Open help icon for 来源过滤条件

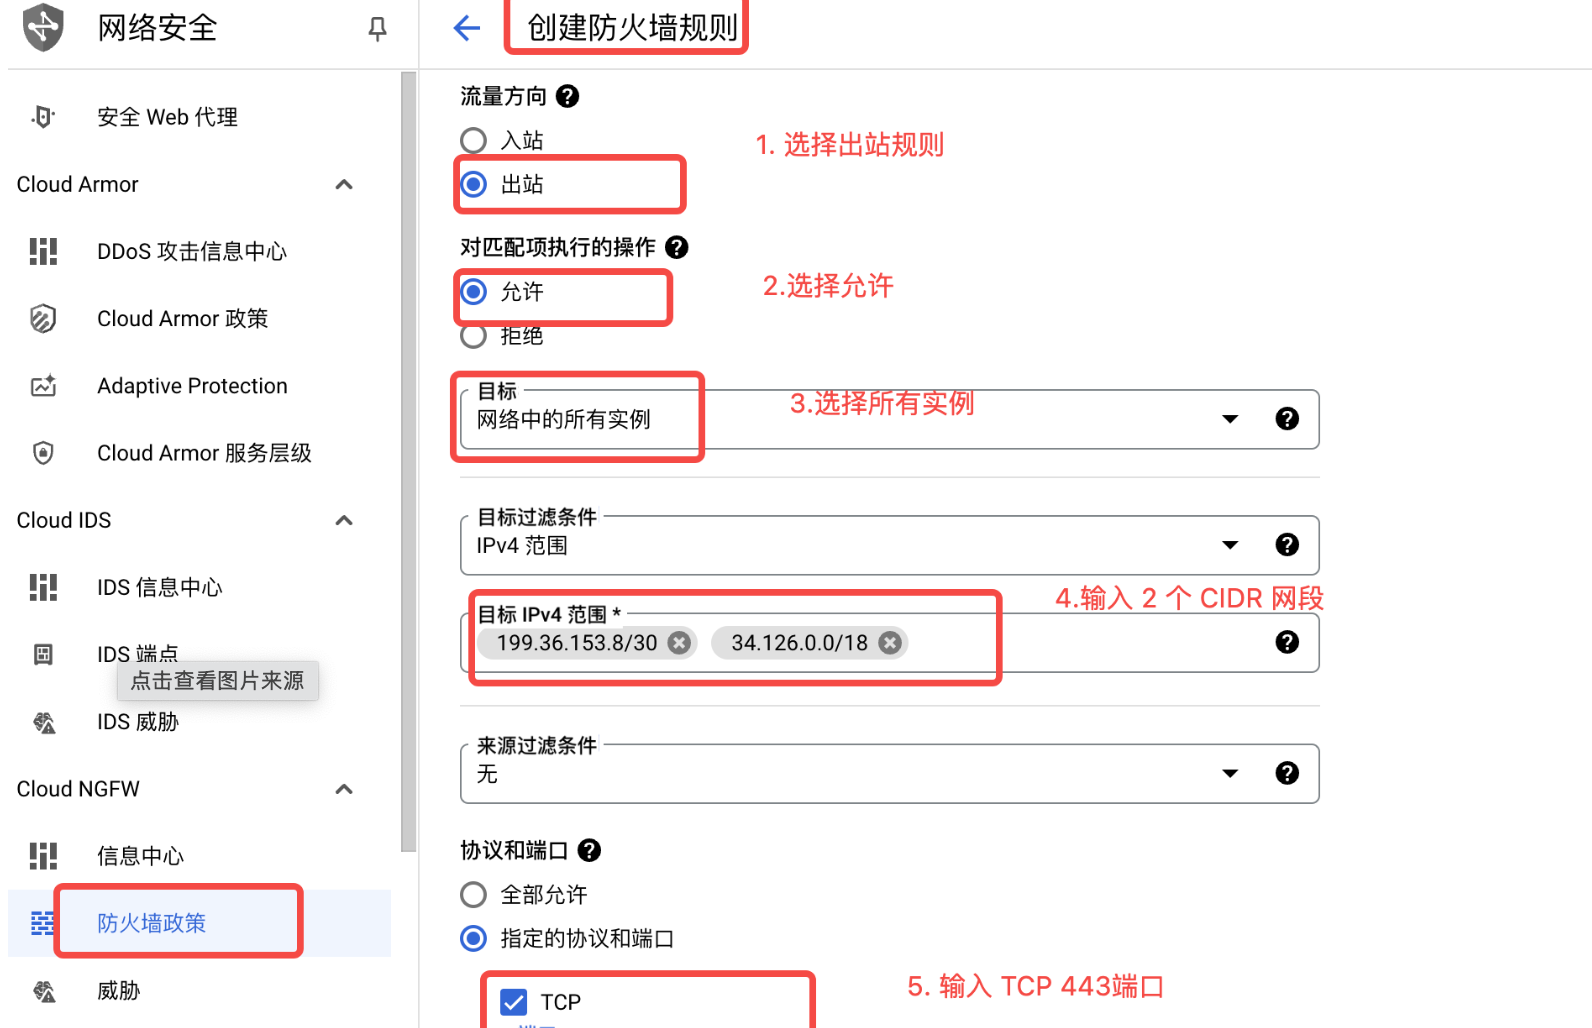coord(1287,773)
